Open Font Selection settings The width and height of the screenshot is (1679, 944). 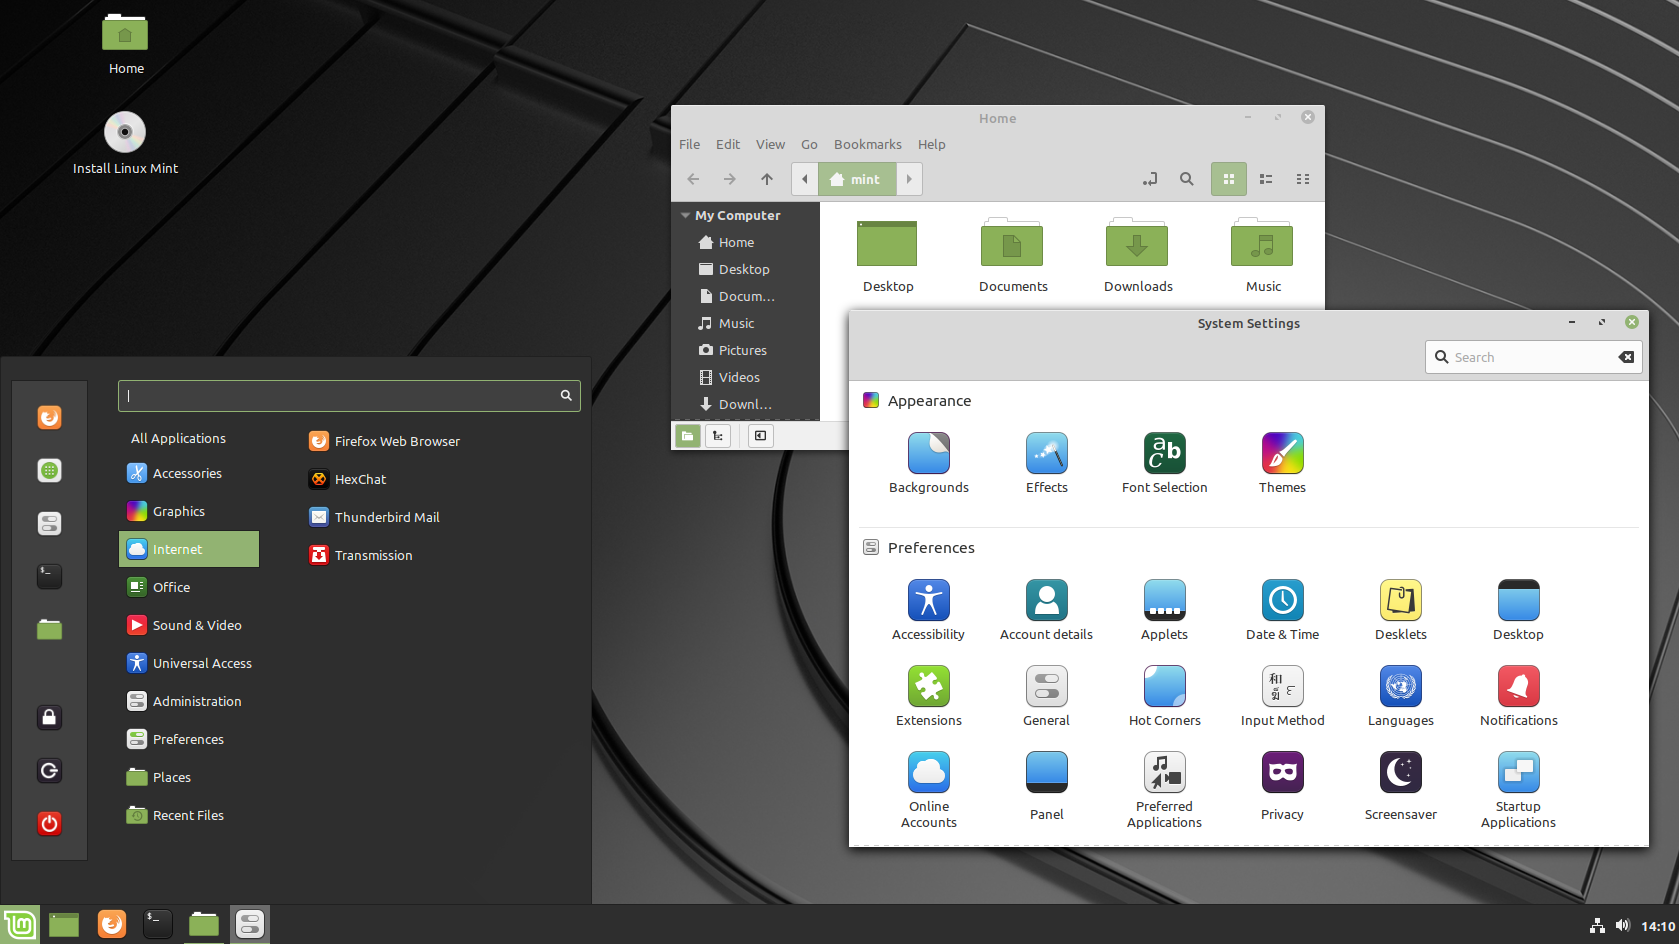pos(1164,463)
